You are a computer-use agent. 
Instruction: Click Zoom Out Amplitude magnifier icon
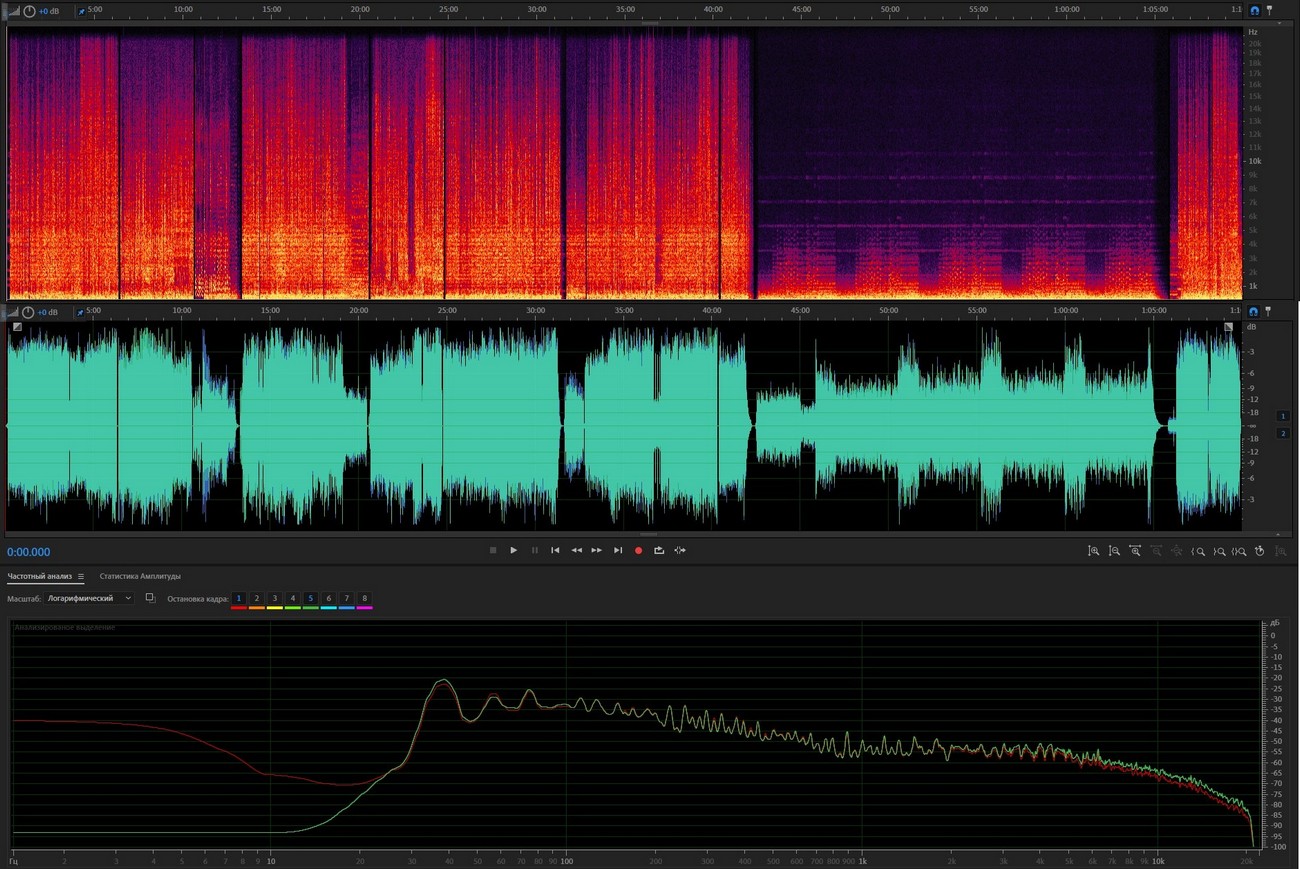click(1114, 551)
